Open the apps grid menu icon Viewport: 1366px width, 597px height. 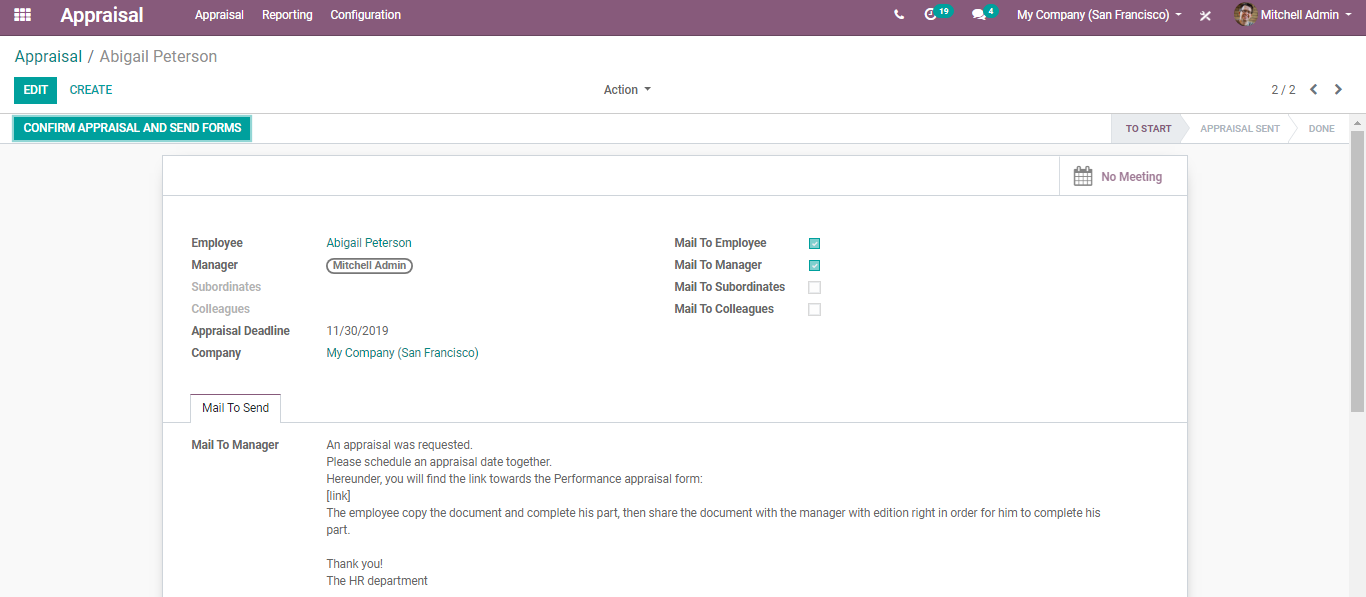[x=22, y=15]
